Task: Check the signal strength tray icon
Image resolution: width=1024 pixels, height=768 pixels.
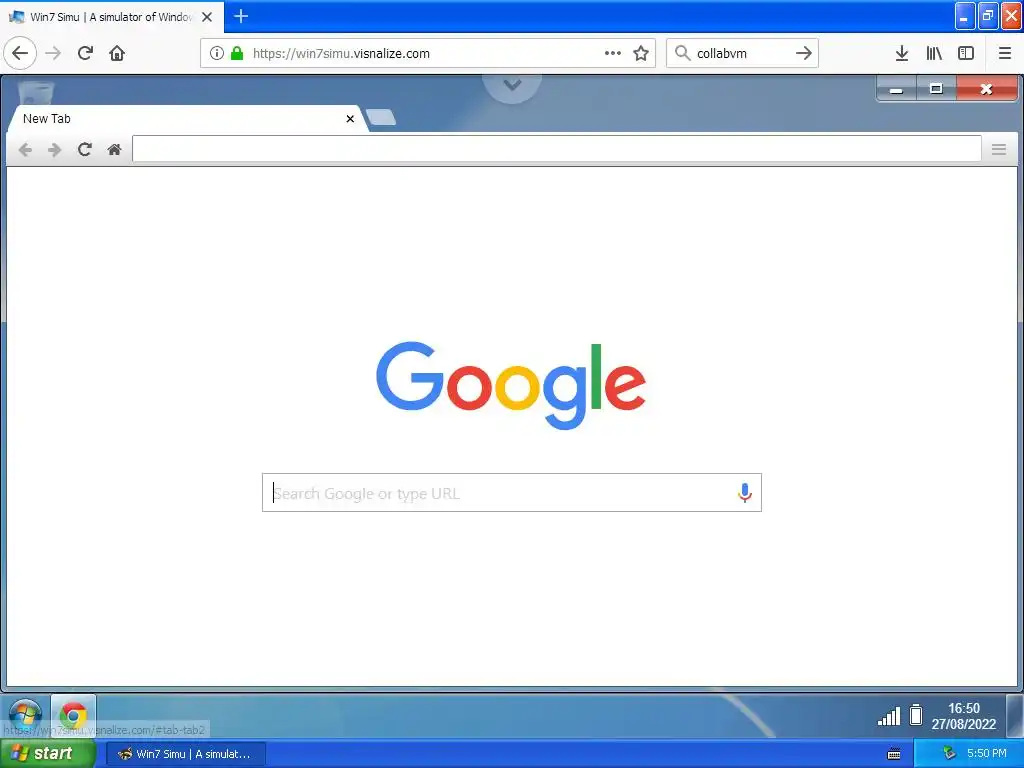Action: tap(889, 716)
